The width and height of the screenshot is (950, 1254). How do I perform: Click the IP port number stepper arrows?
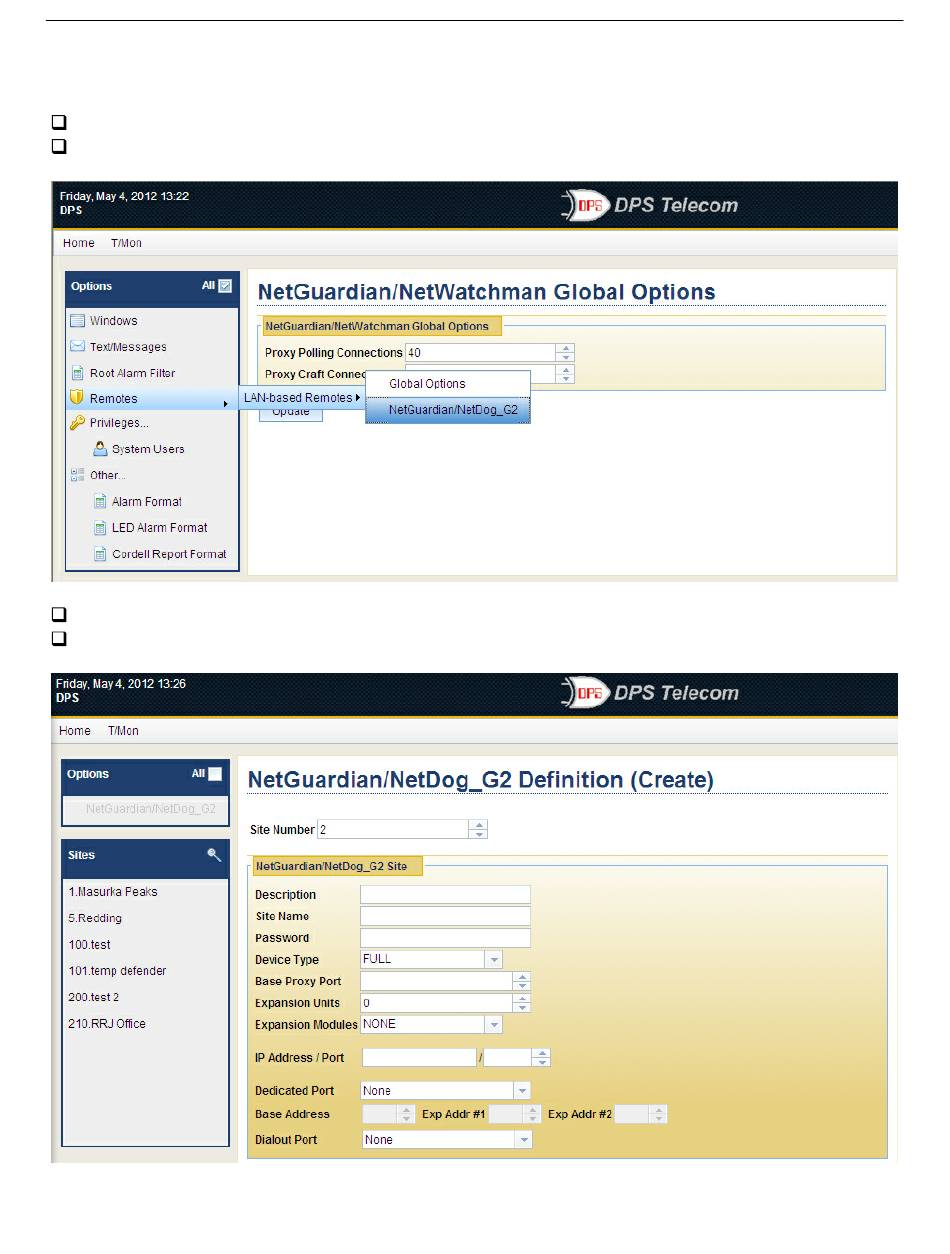coord(541,1058)
